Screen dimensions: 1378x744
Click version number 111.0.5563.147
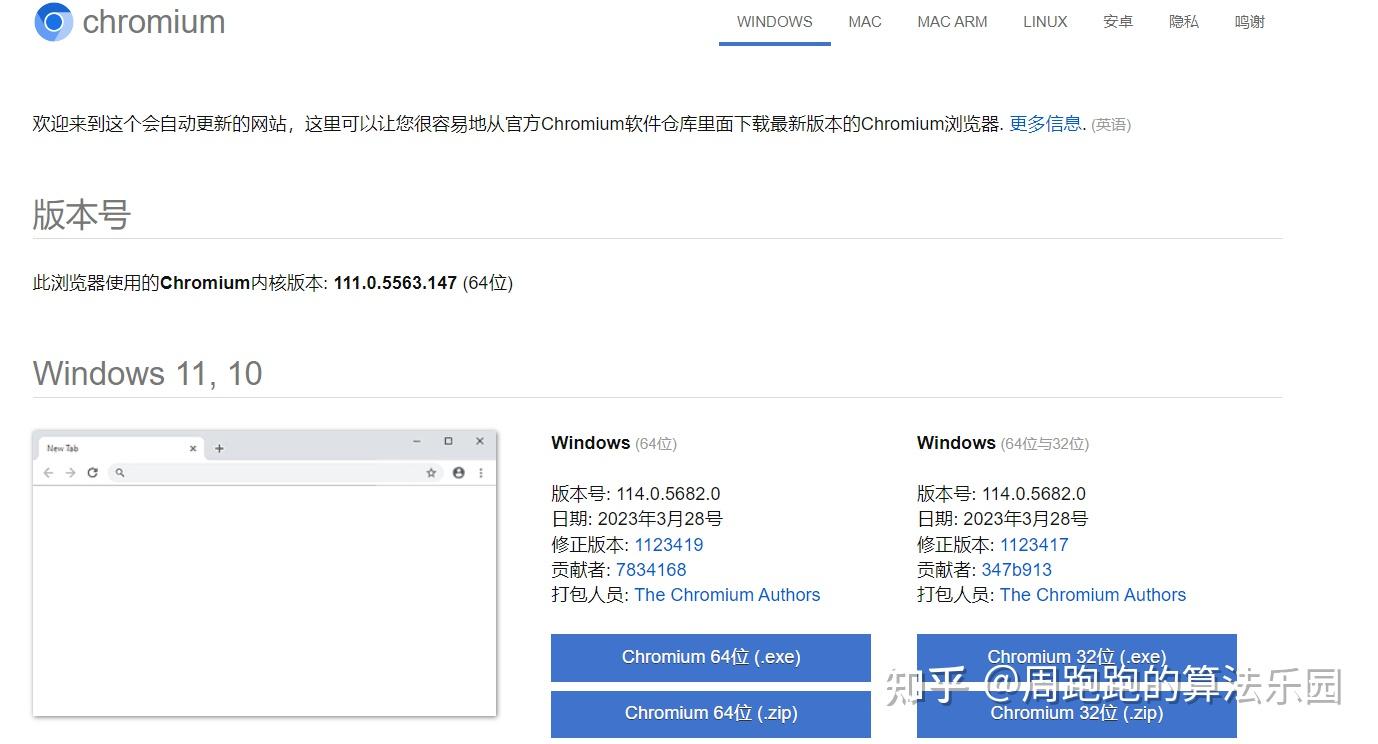click(395, 283)
